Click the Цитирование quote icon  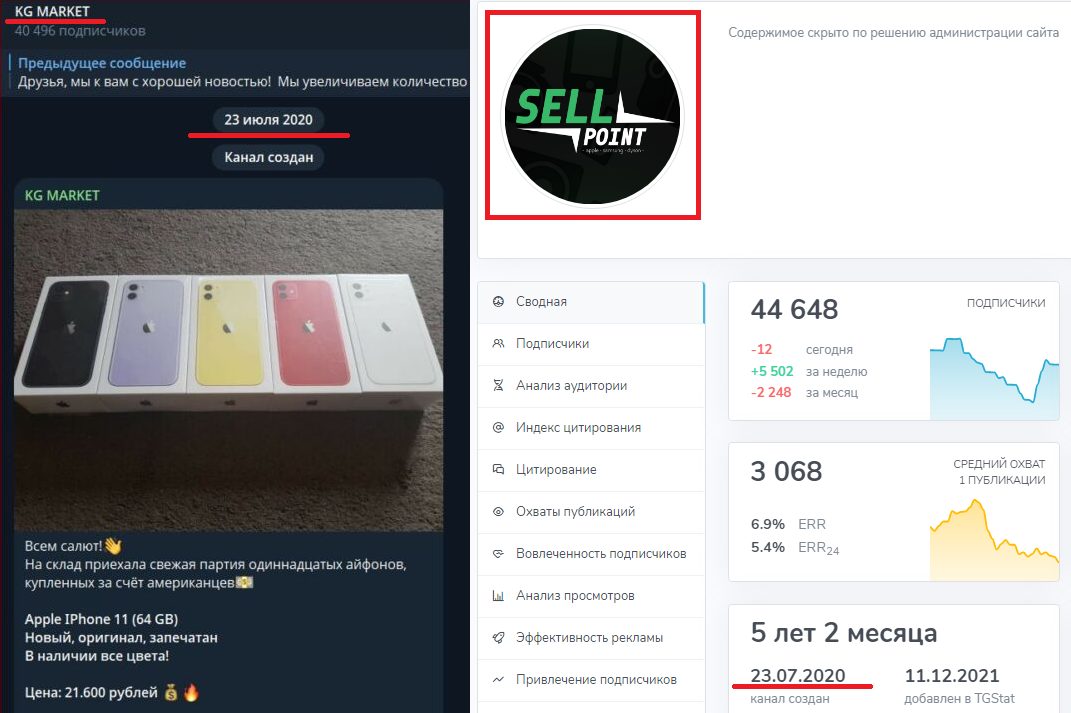pyautogui.click(x=499, y=469)
